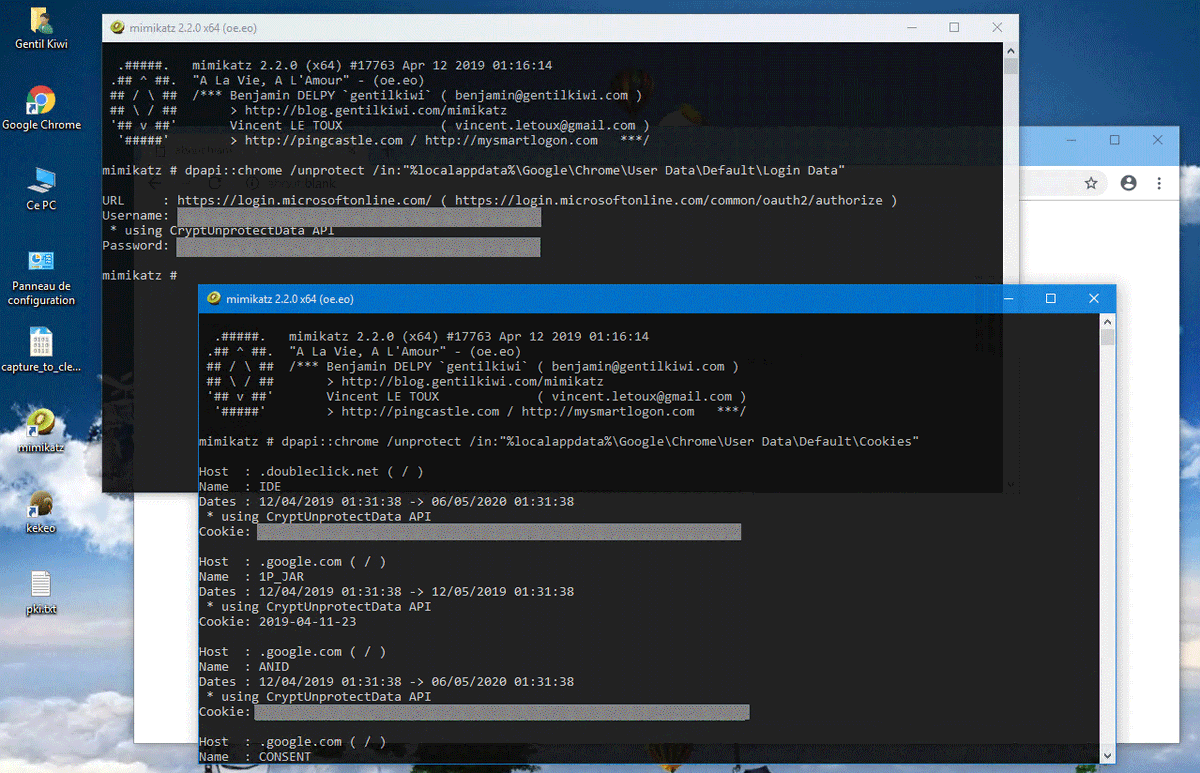Click the redacted Username value
The image size is (1200, 773).
(358, 216)
